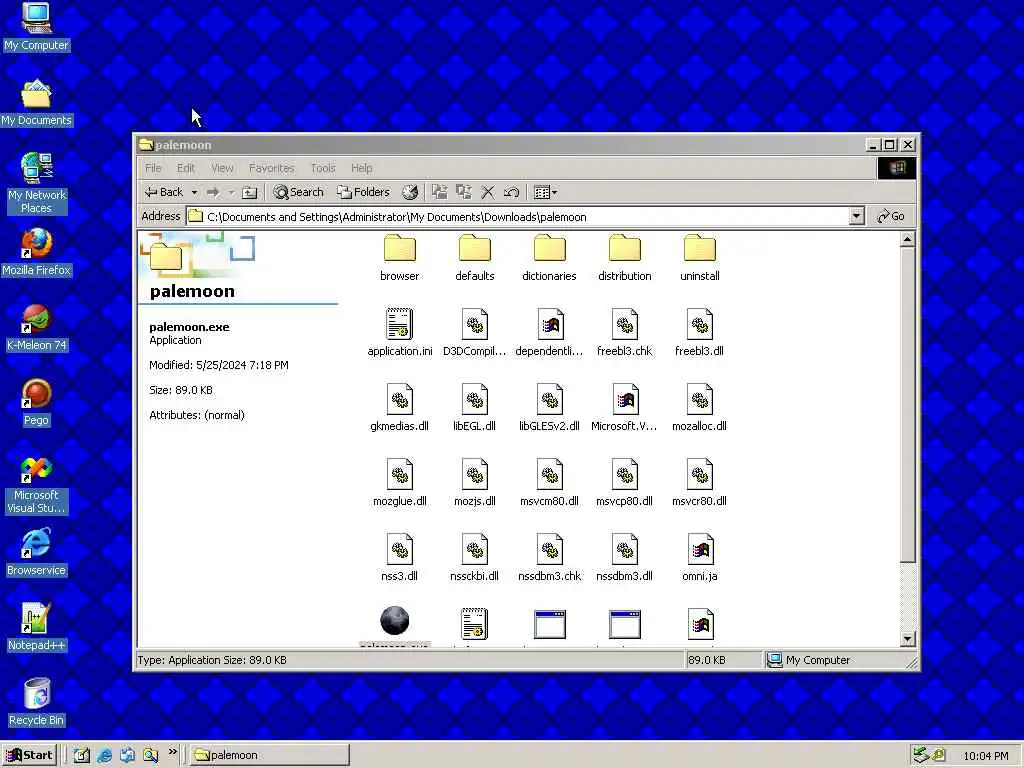The width and height of the screenshot is (1024, 768).
Task: Select mozjs.dll file
Action: pyautogui.click(x=474, y=483)
